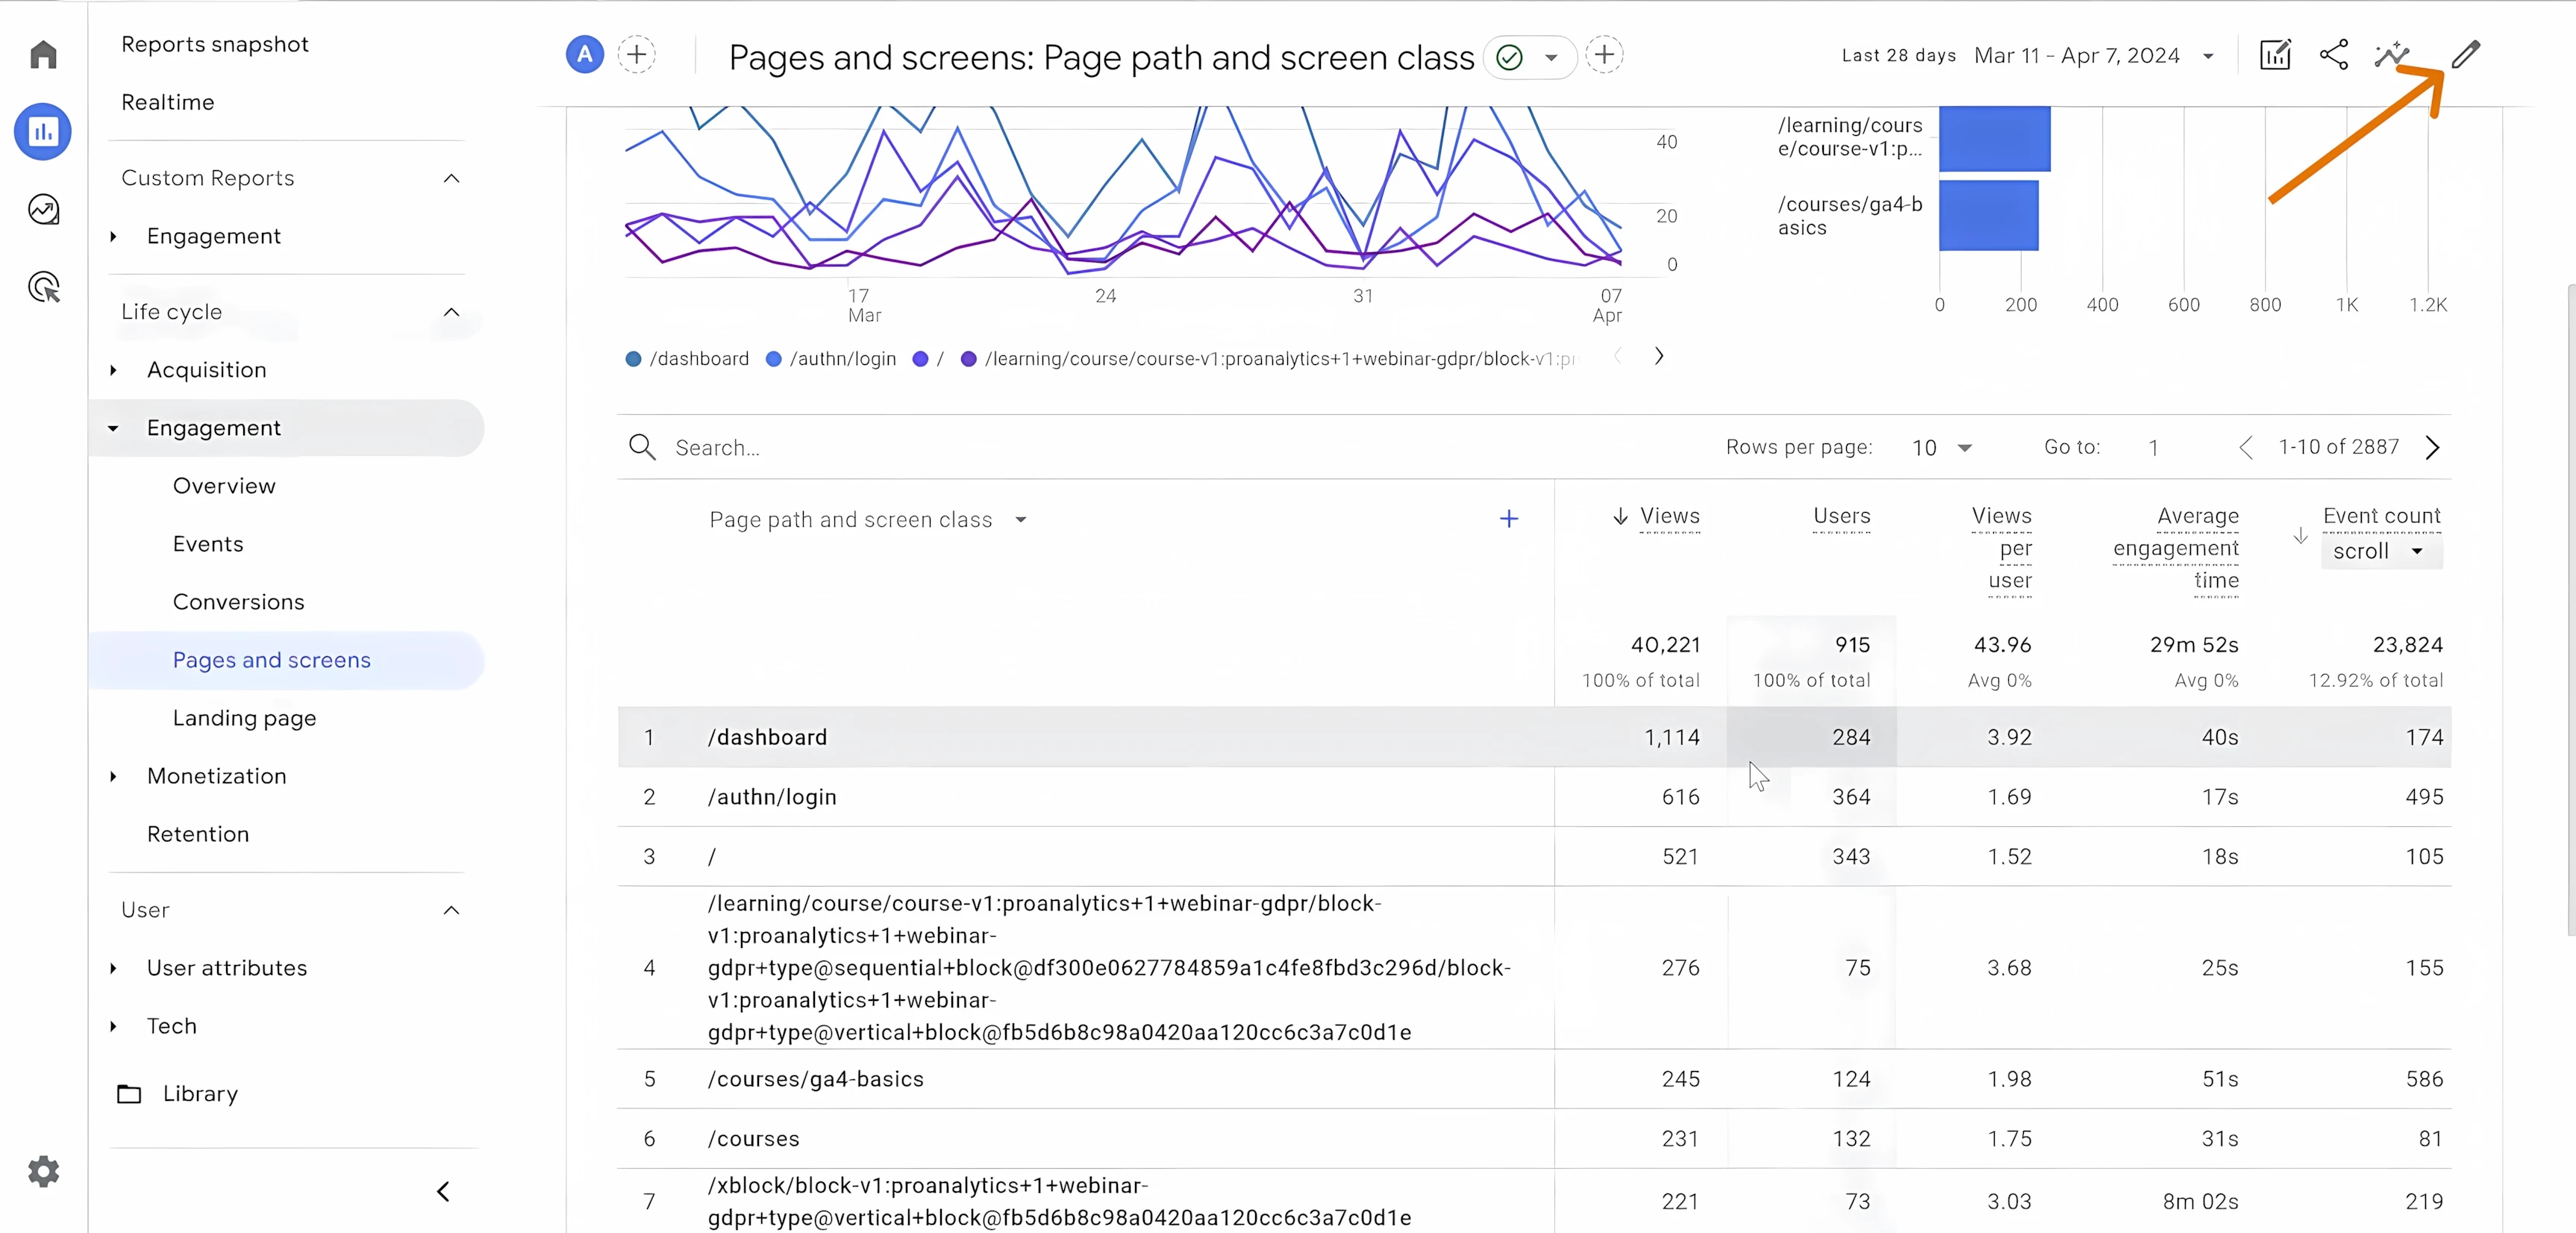2576x1233 pixels.
Task: Add a comparison with the plus button
Action: (x=637, y=55)
